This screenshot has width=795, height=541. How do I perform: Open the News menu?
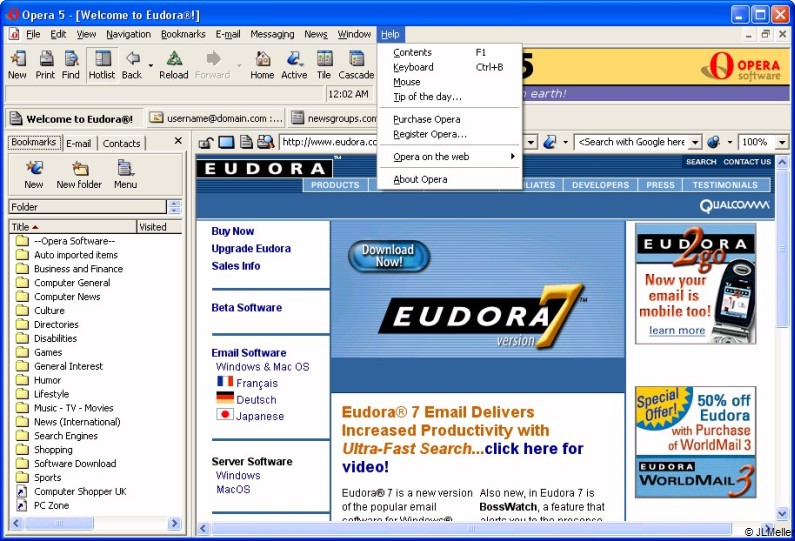316,34
